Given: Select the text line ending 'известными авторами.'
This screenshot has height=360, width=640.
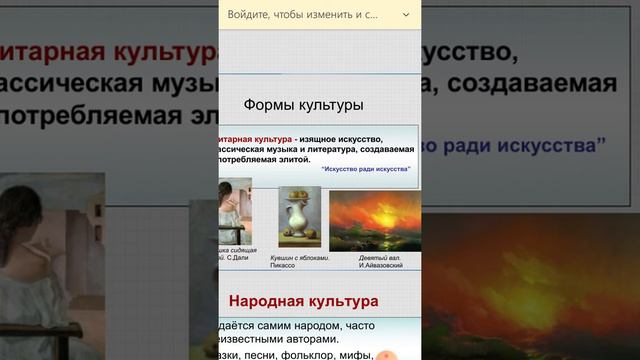Looking at the screenshot, I should coord(278,339).
